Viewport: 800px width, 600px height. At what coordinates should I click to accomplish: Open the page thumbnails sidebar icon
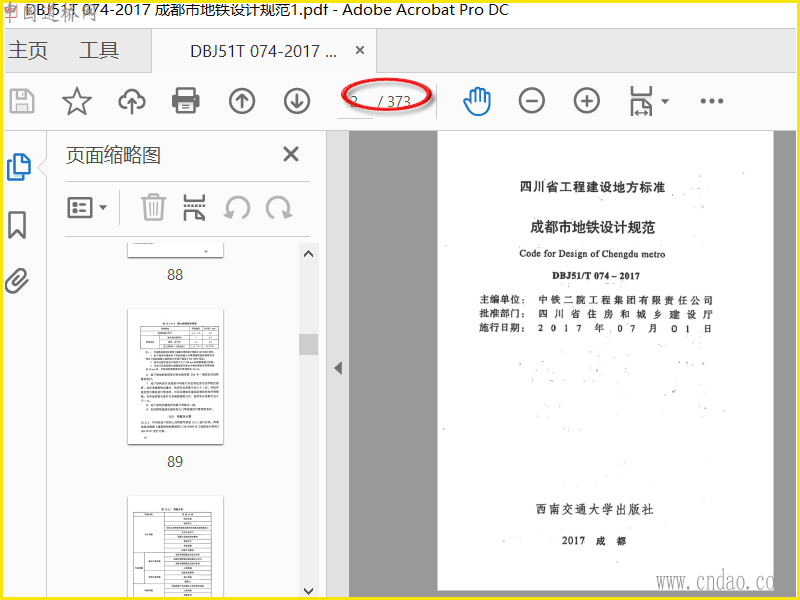click(19, 167)
